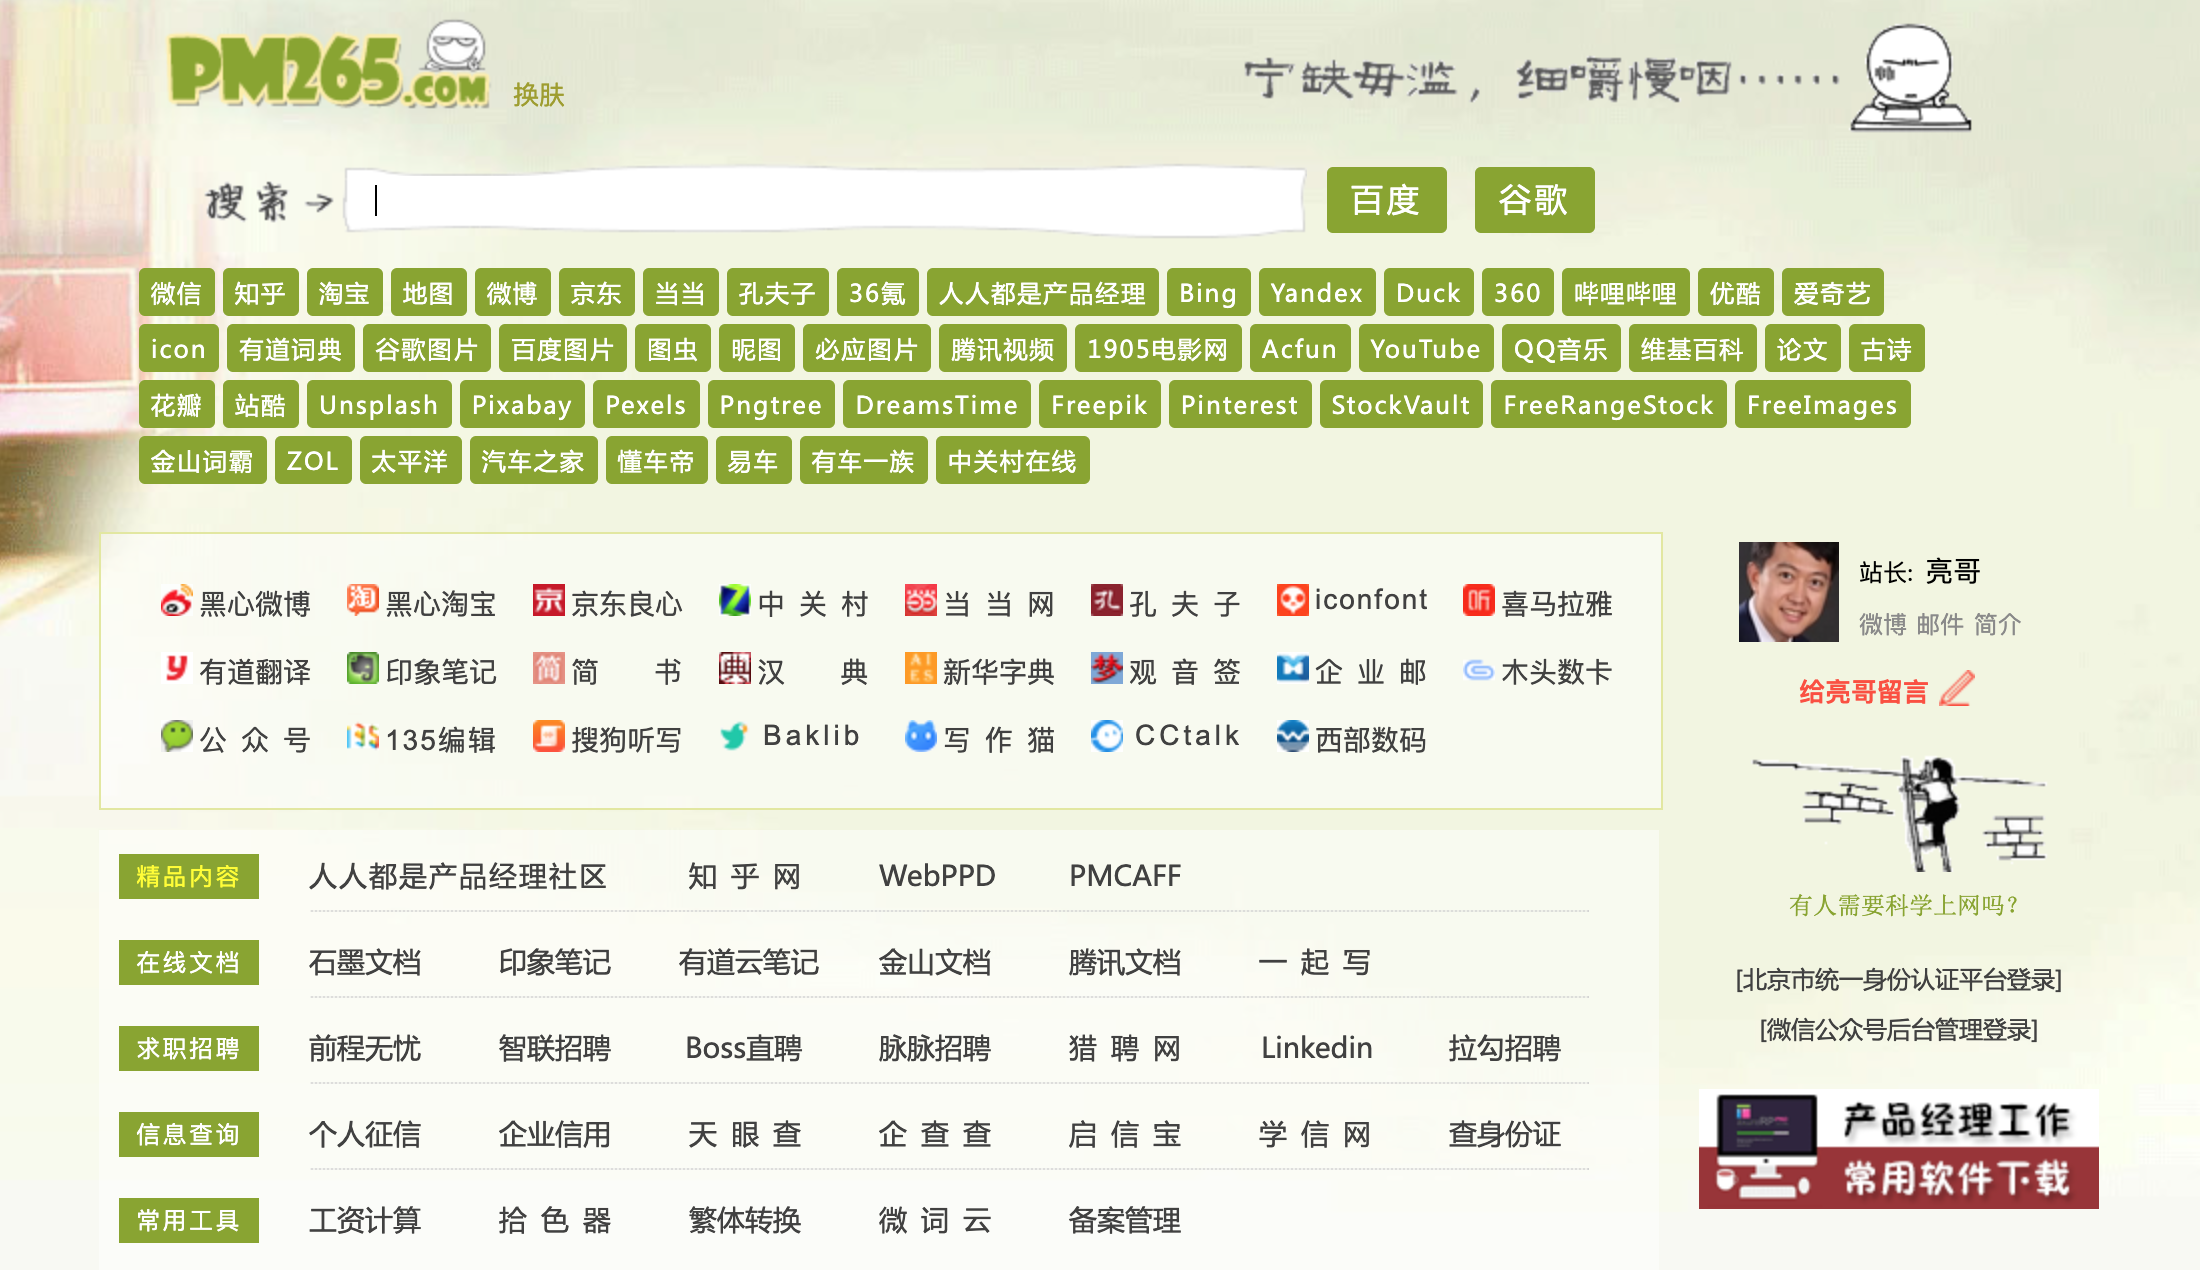
Task: Click the 写作猫 cat icon
Action: click(920, 736)
